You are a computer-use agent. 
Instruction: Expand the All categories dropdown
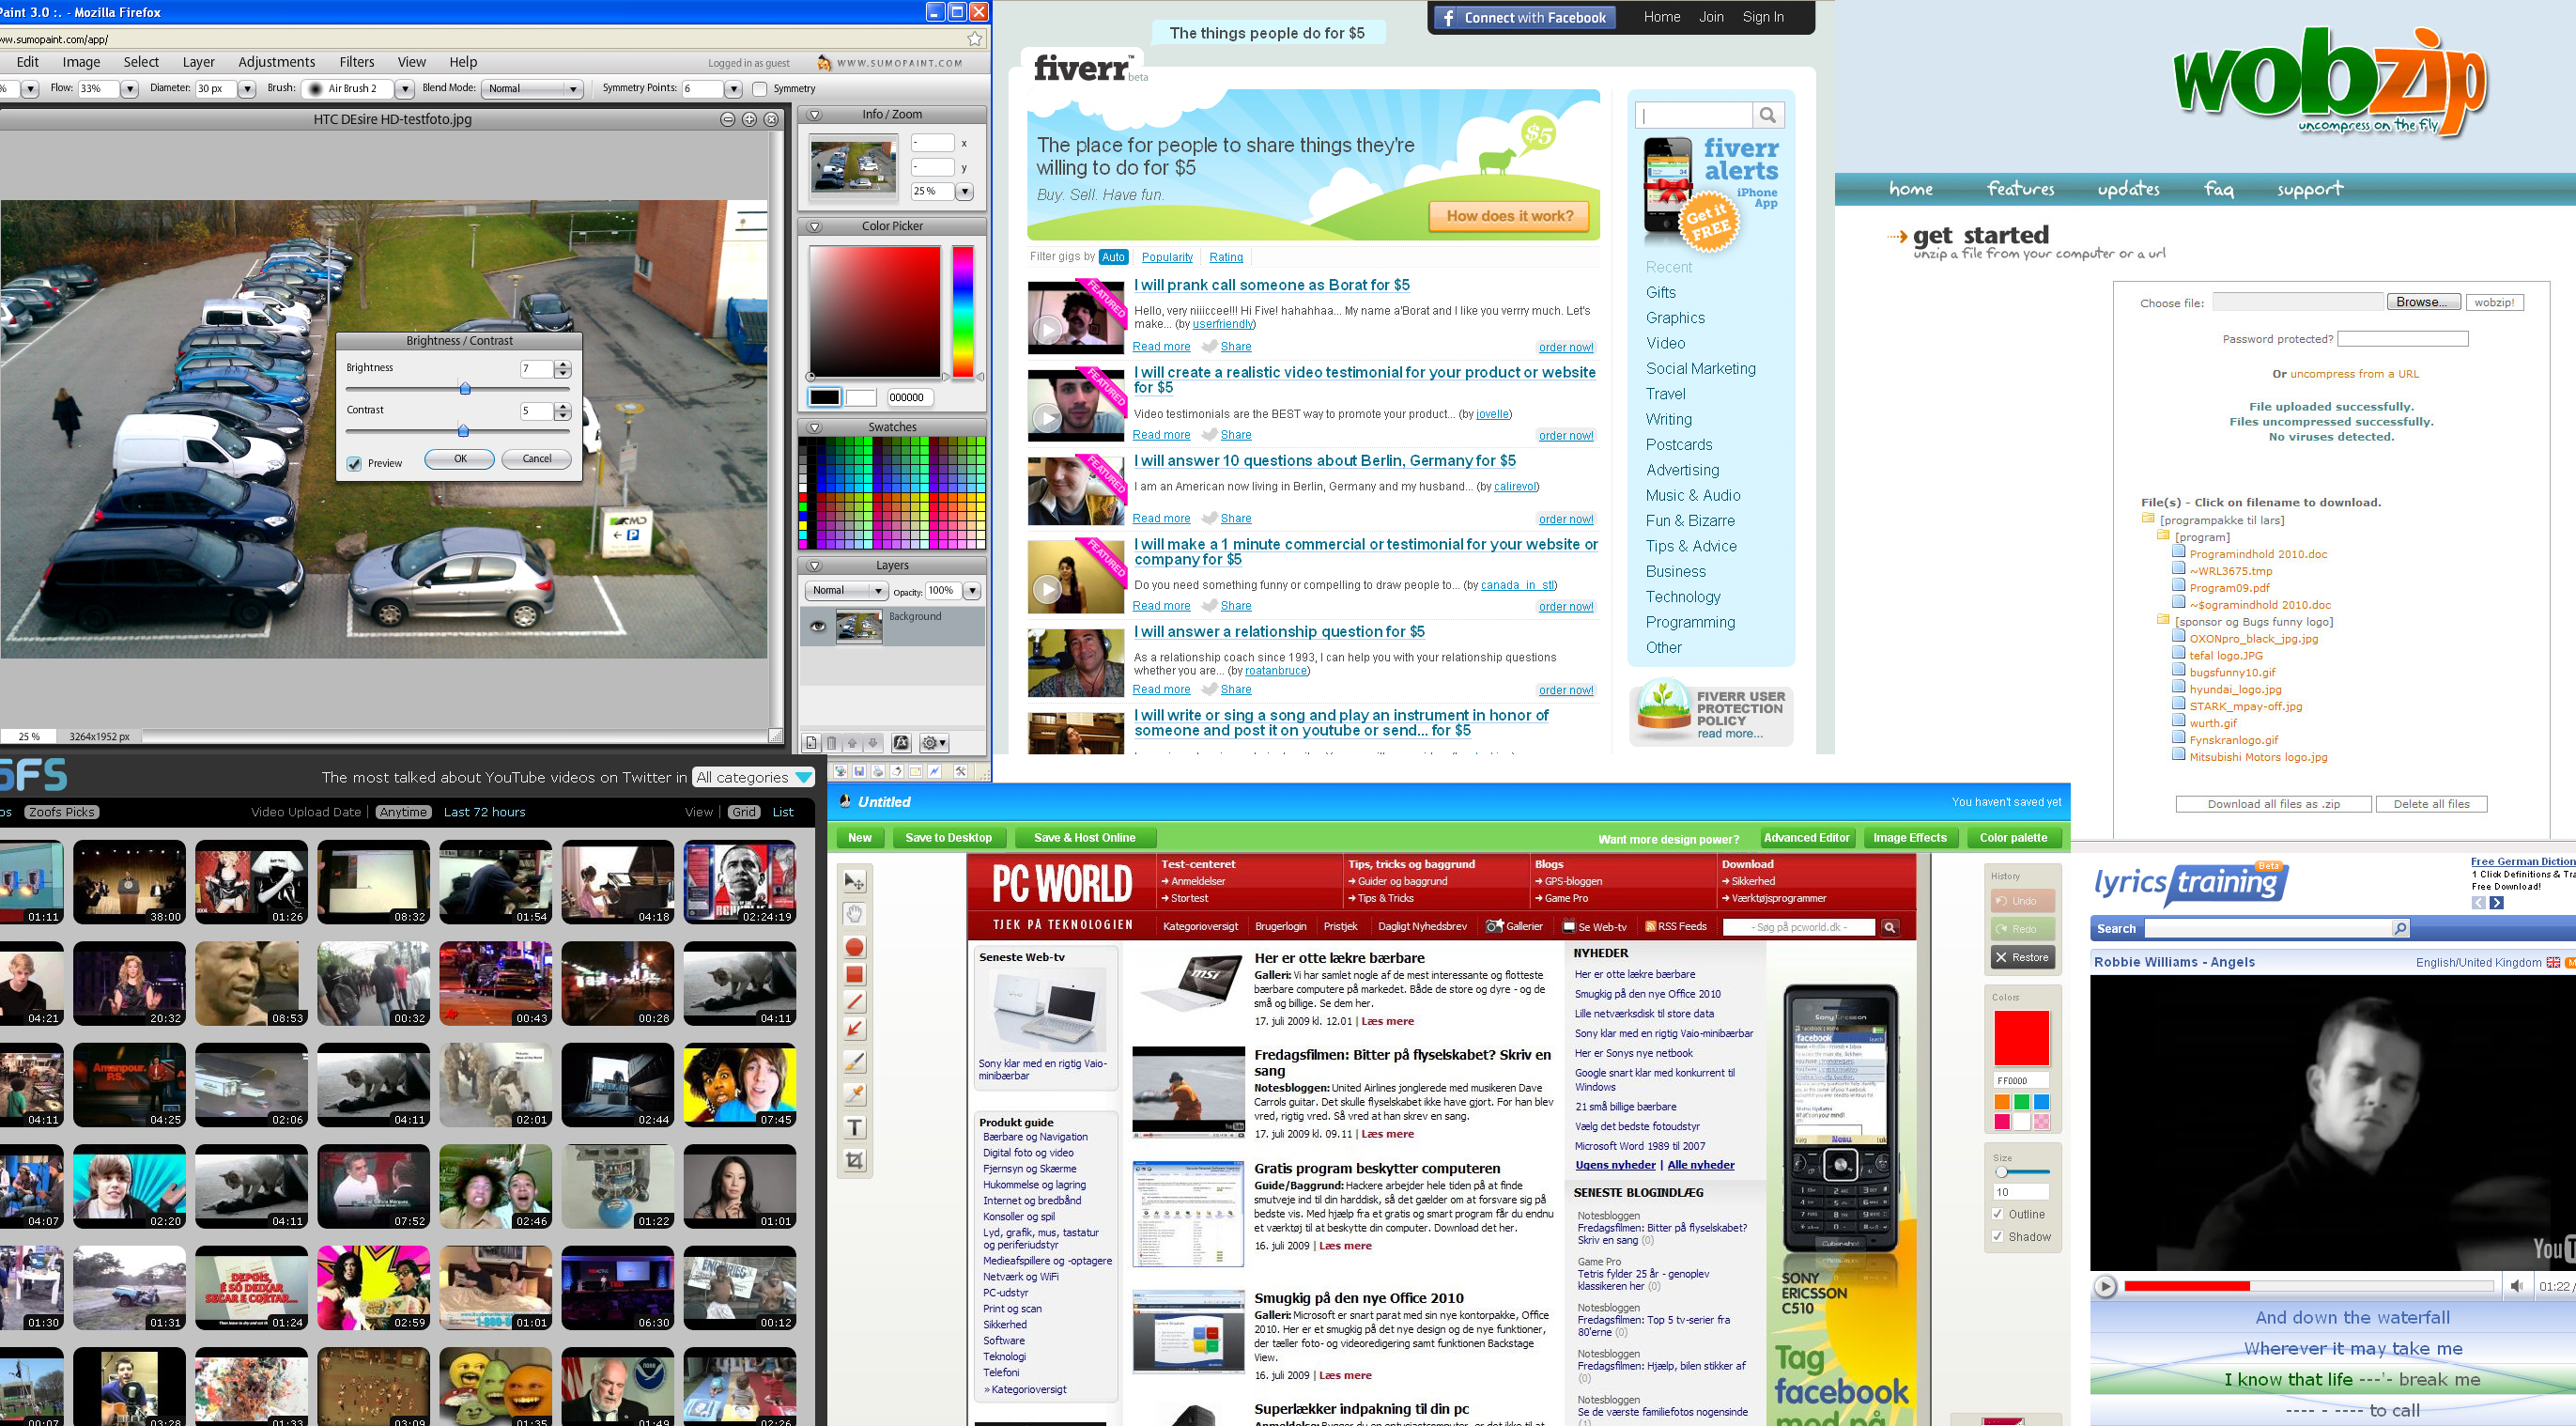754,777
